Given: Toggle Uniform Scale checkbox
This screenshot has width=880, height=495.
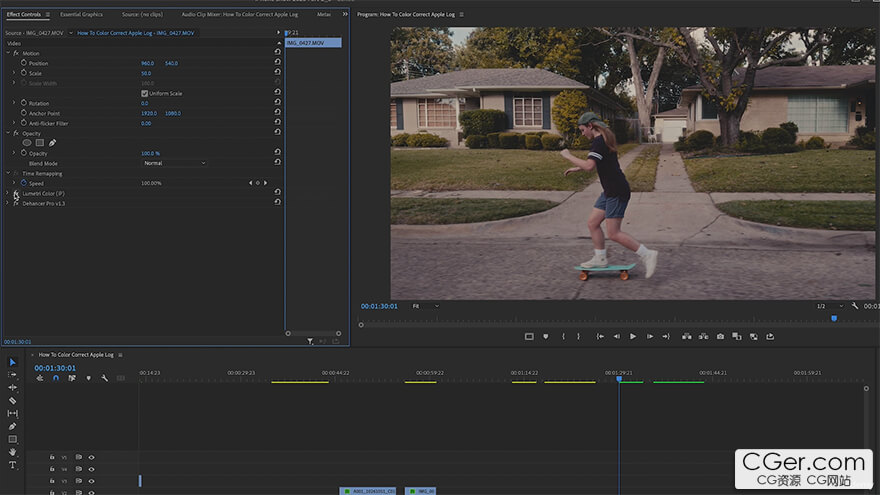Looking at the screenshot, I should (x=144, y=93).
